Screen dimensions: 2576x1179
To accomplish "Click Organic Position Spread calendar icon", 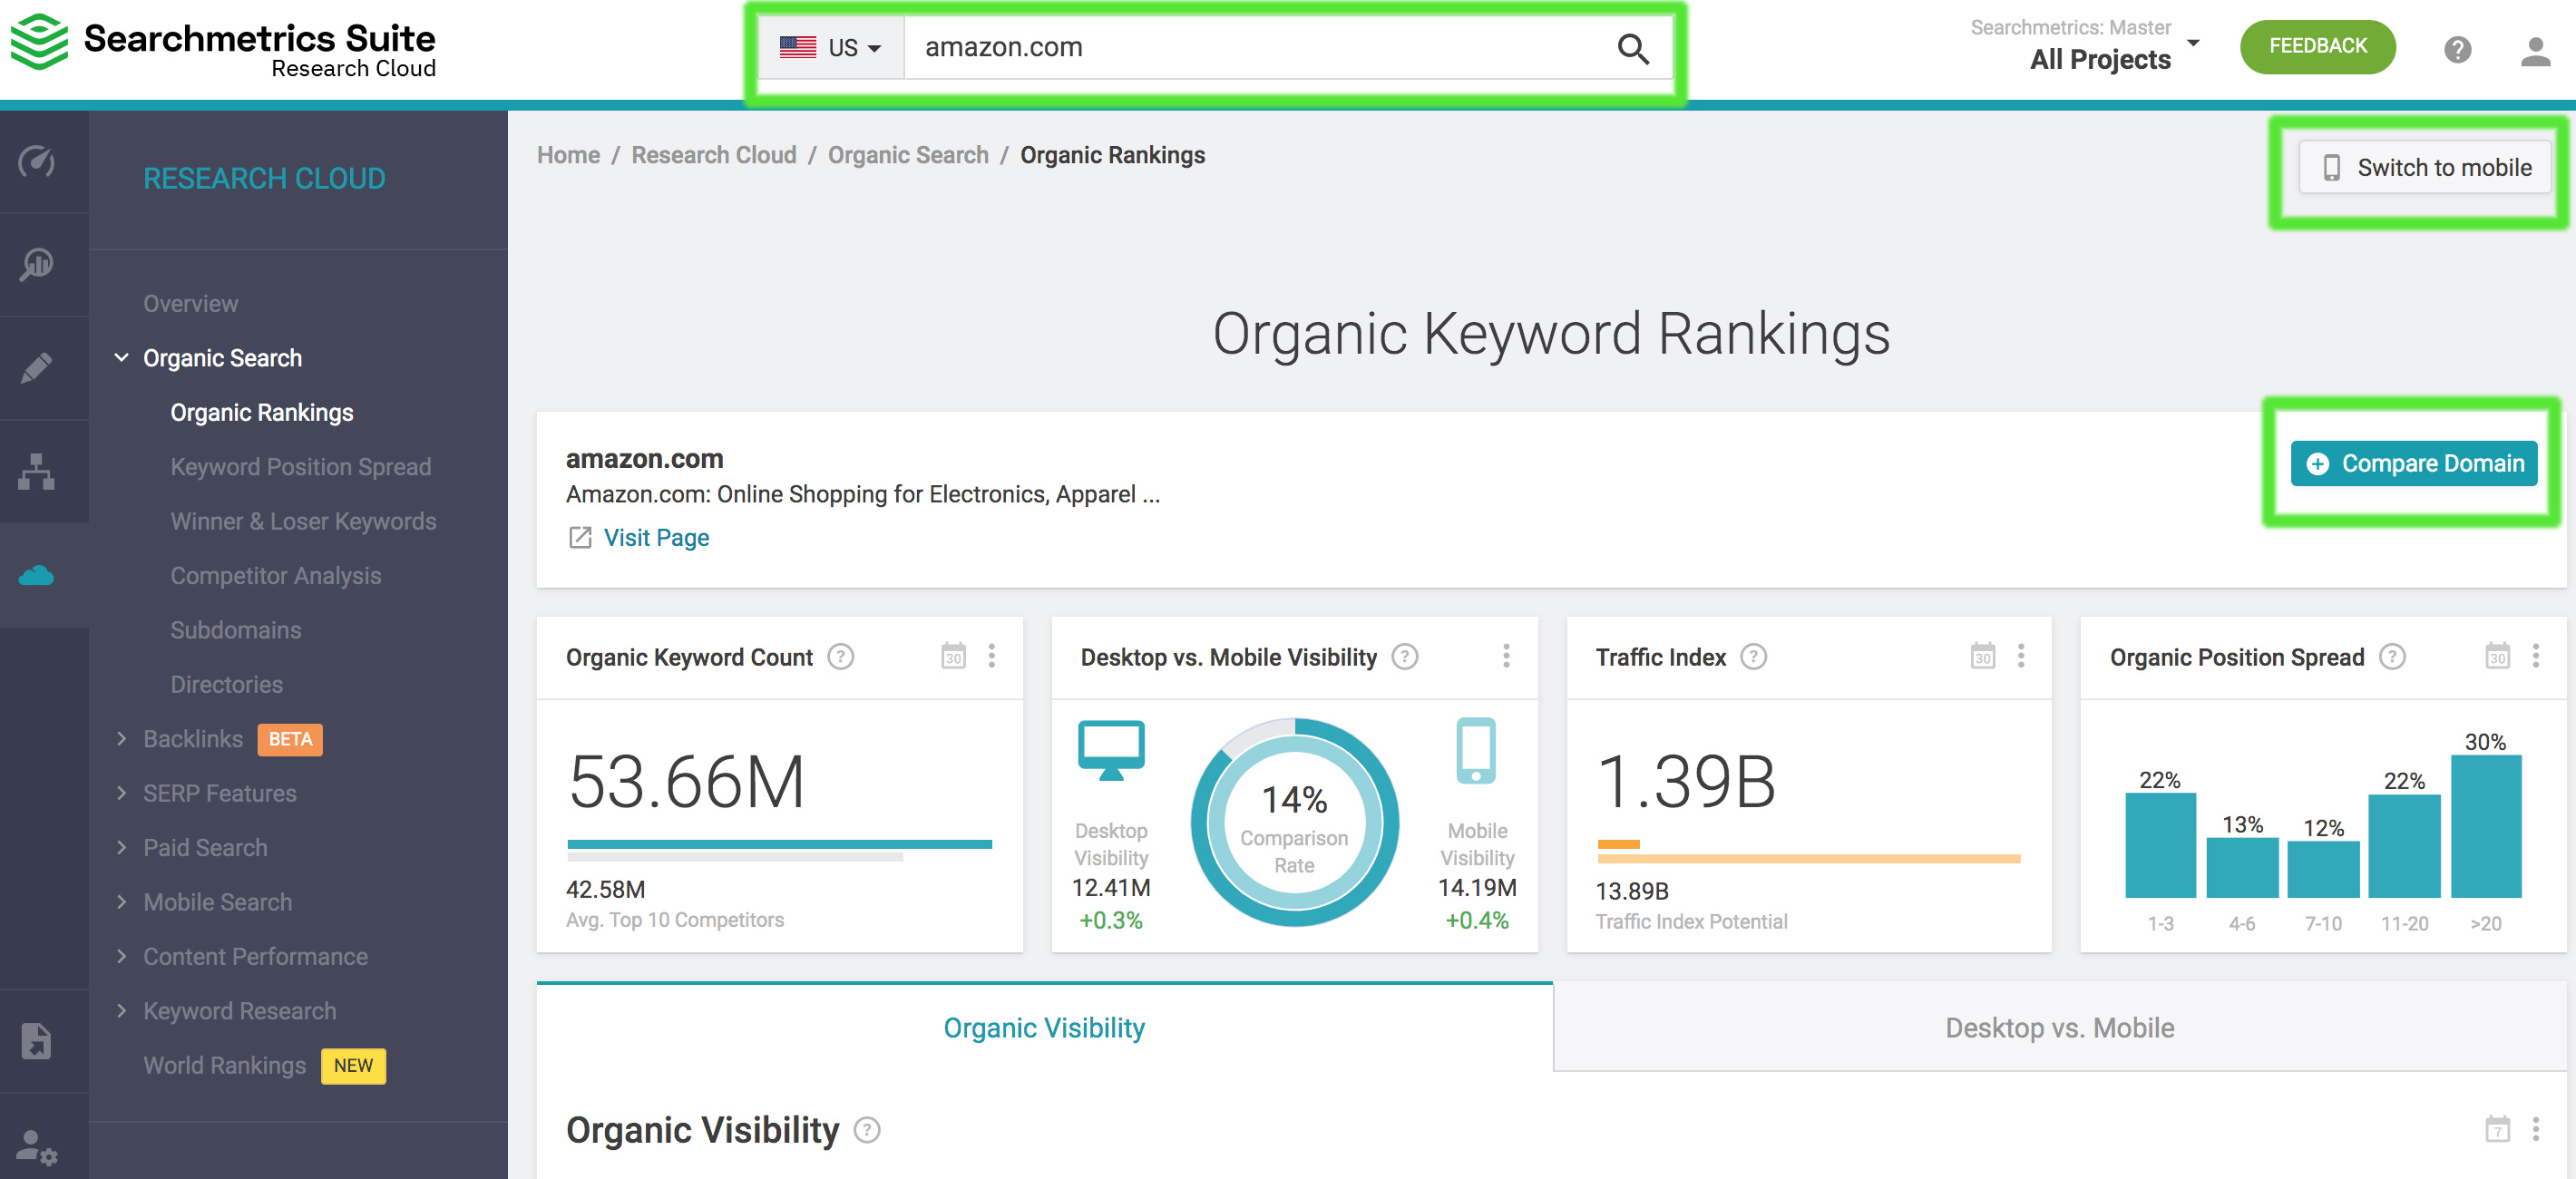I will pyautogui.click(x=2497, y=656).
